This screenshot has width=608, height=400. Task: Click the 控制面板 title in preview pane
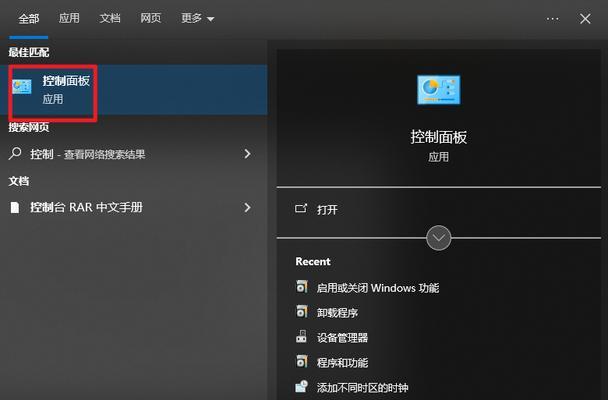tap(439, 137)
